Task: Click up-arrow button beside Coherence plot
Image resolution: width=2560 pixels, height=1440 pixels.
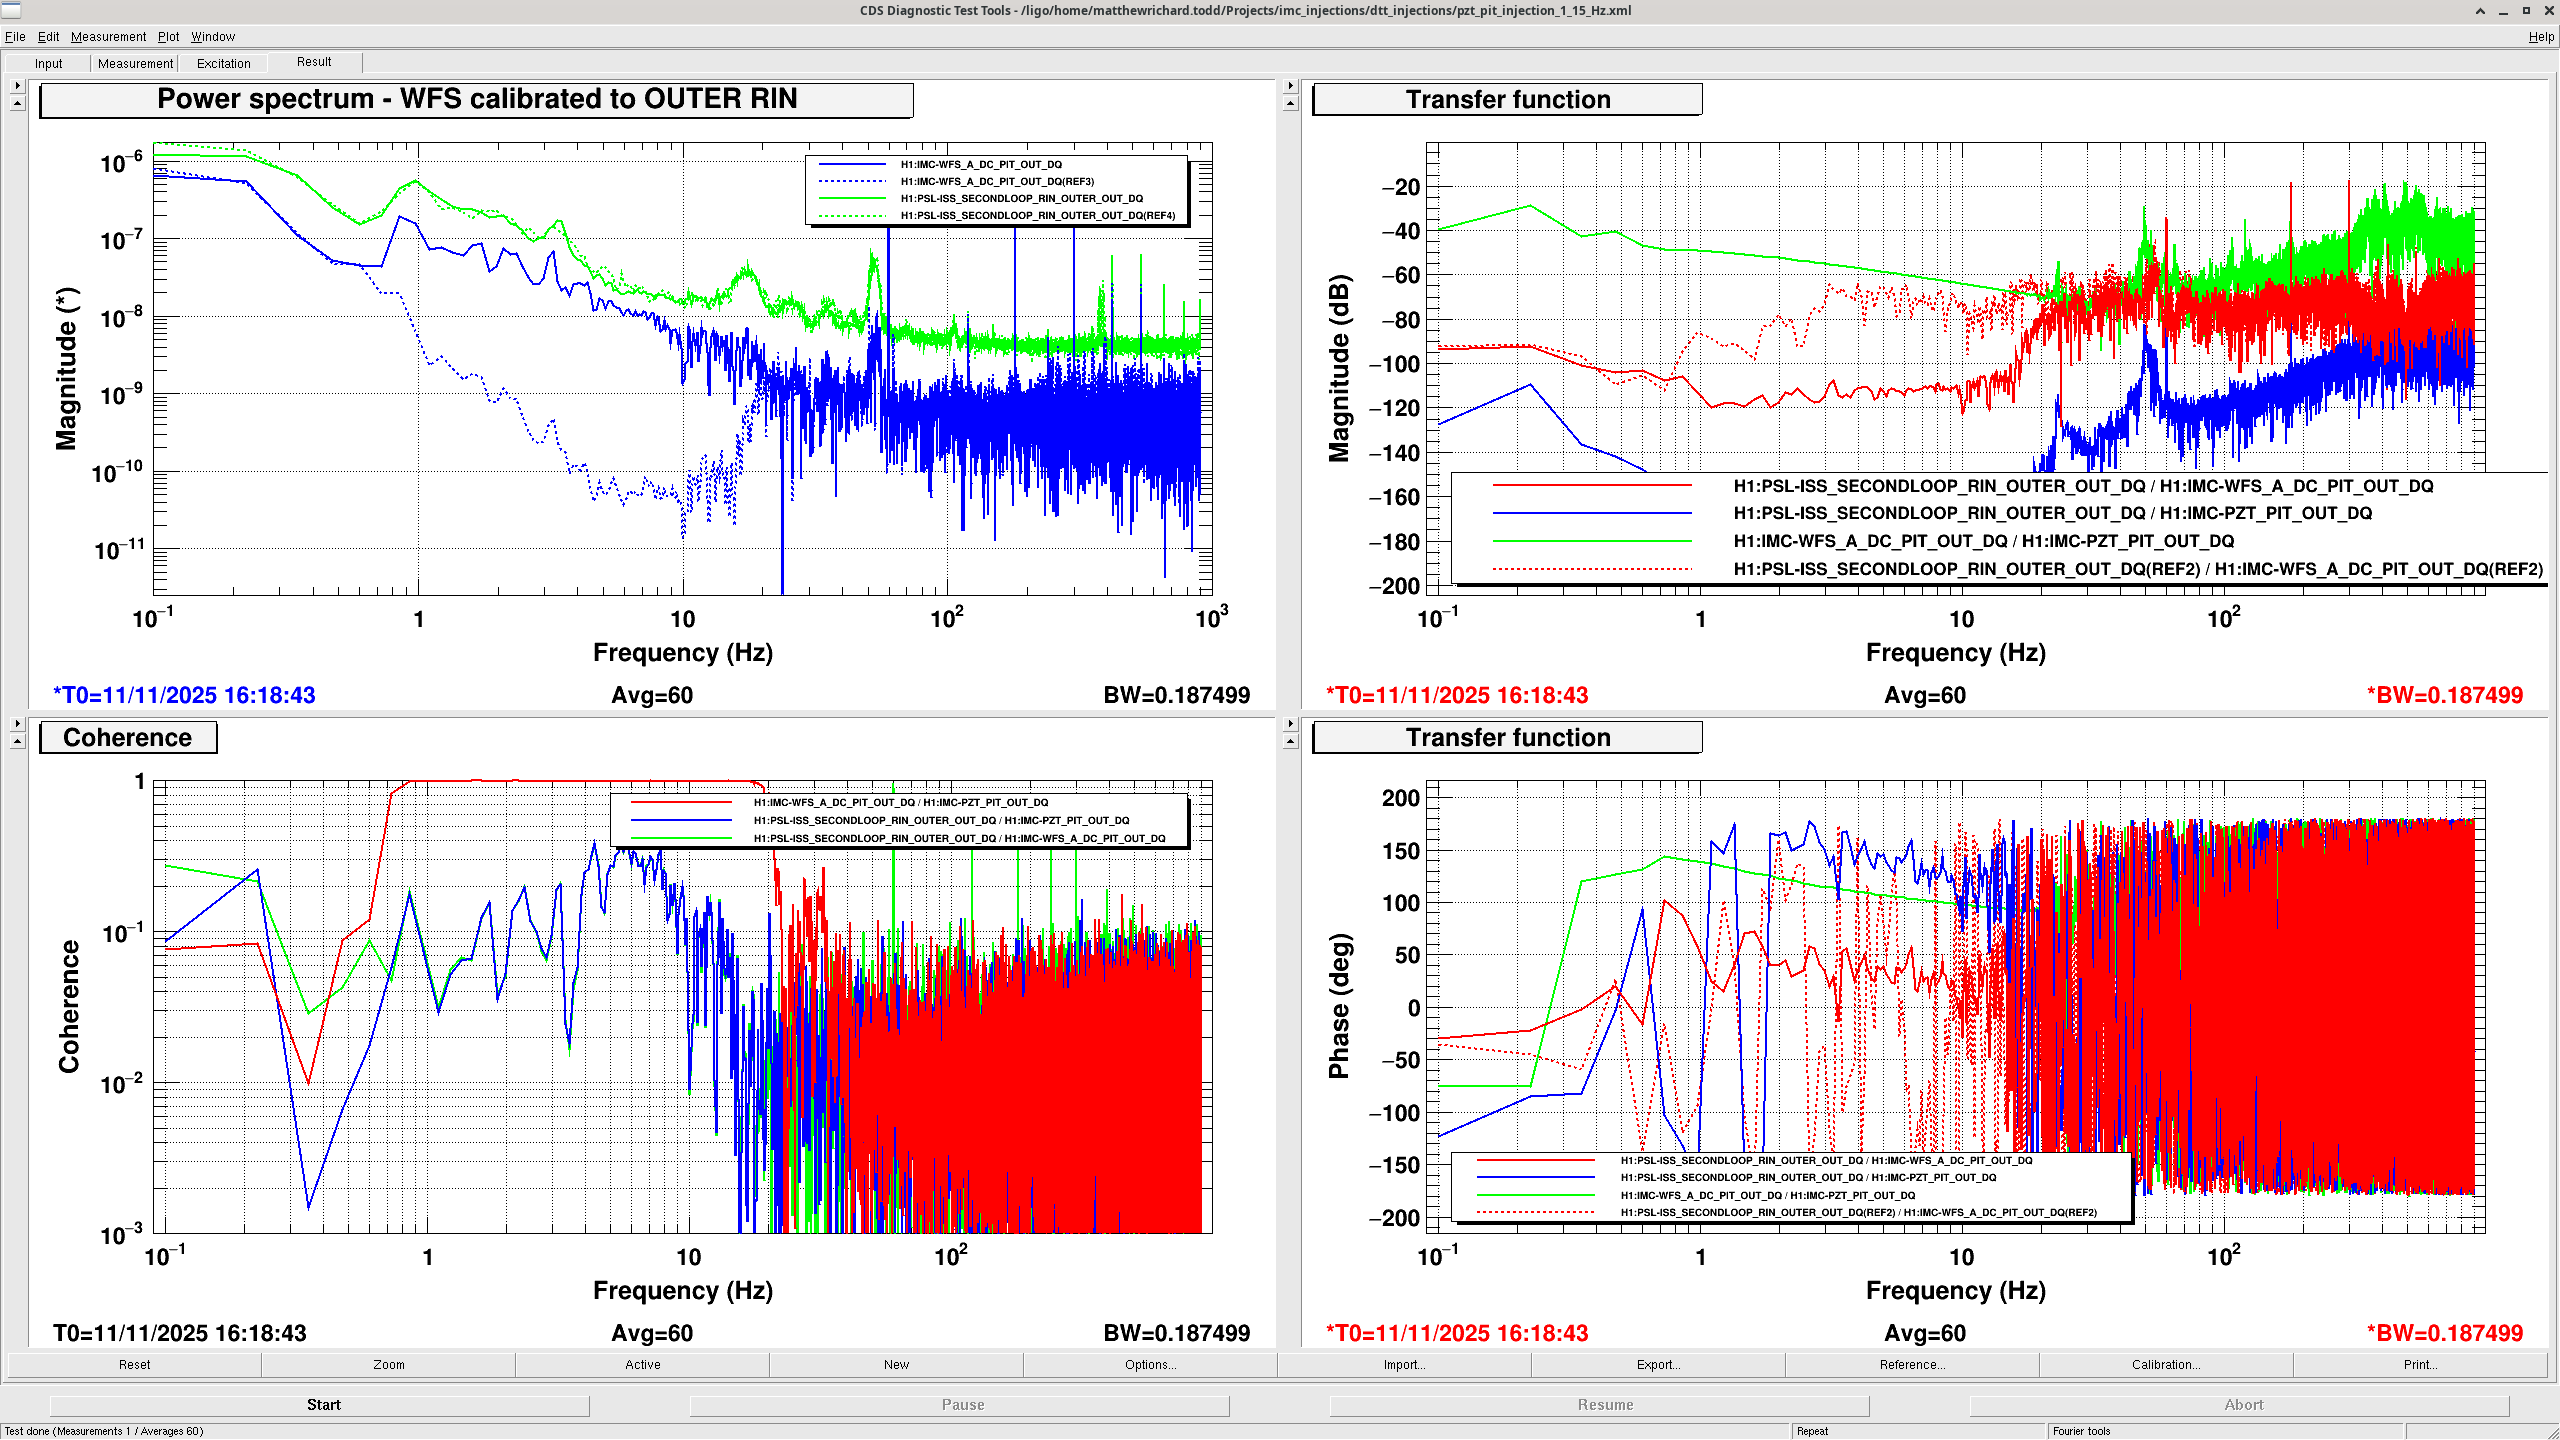Action: click(x=17, y=742)
